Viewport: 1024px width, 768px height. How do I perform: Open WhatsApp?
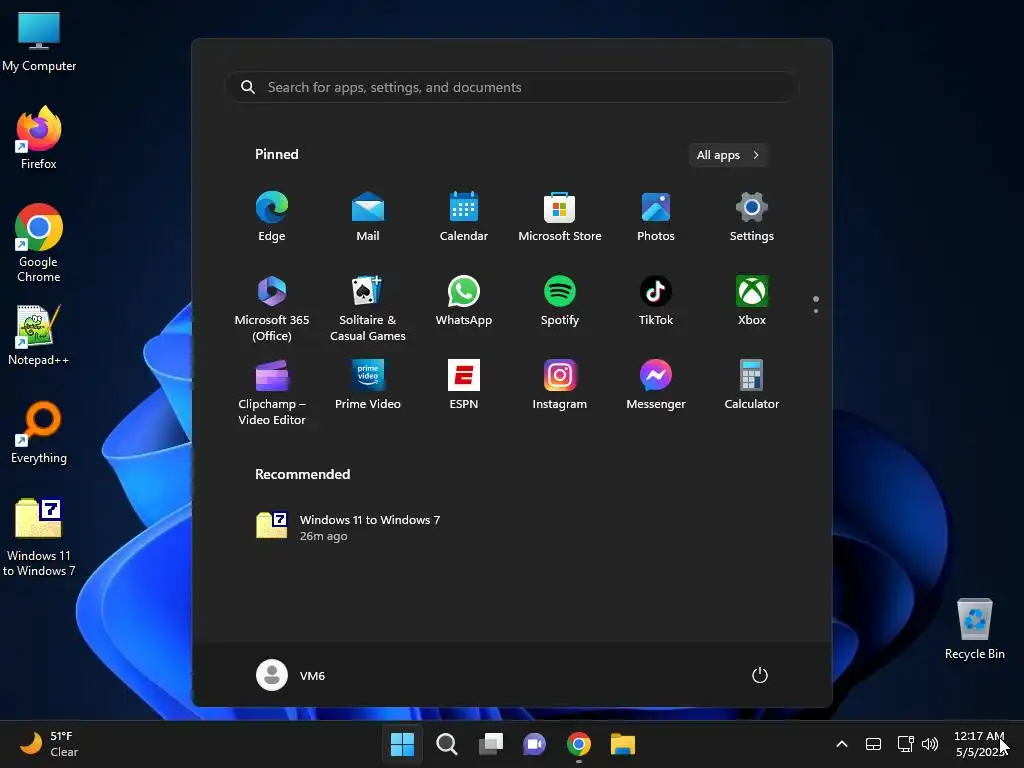[464, 301]
